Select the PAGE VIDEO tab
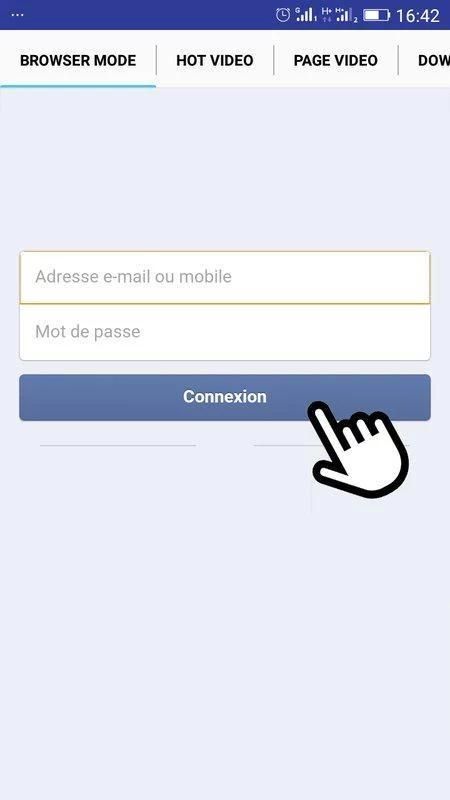The width and height of the screenshot is (450, 800). pyautogui.click(x=336, y=60)
